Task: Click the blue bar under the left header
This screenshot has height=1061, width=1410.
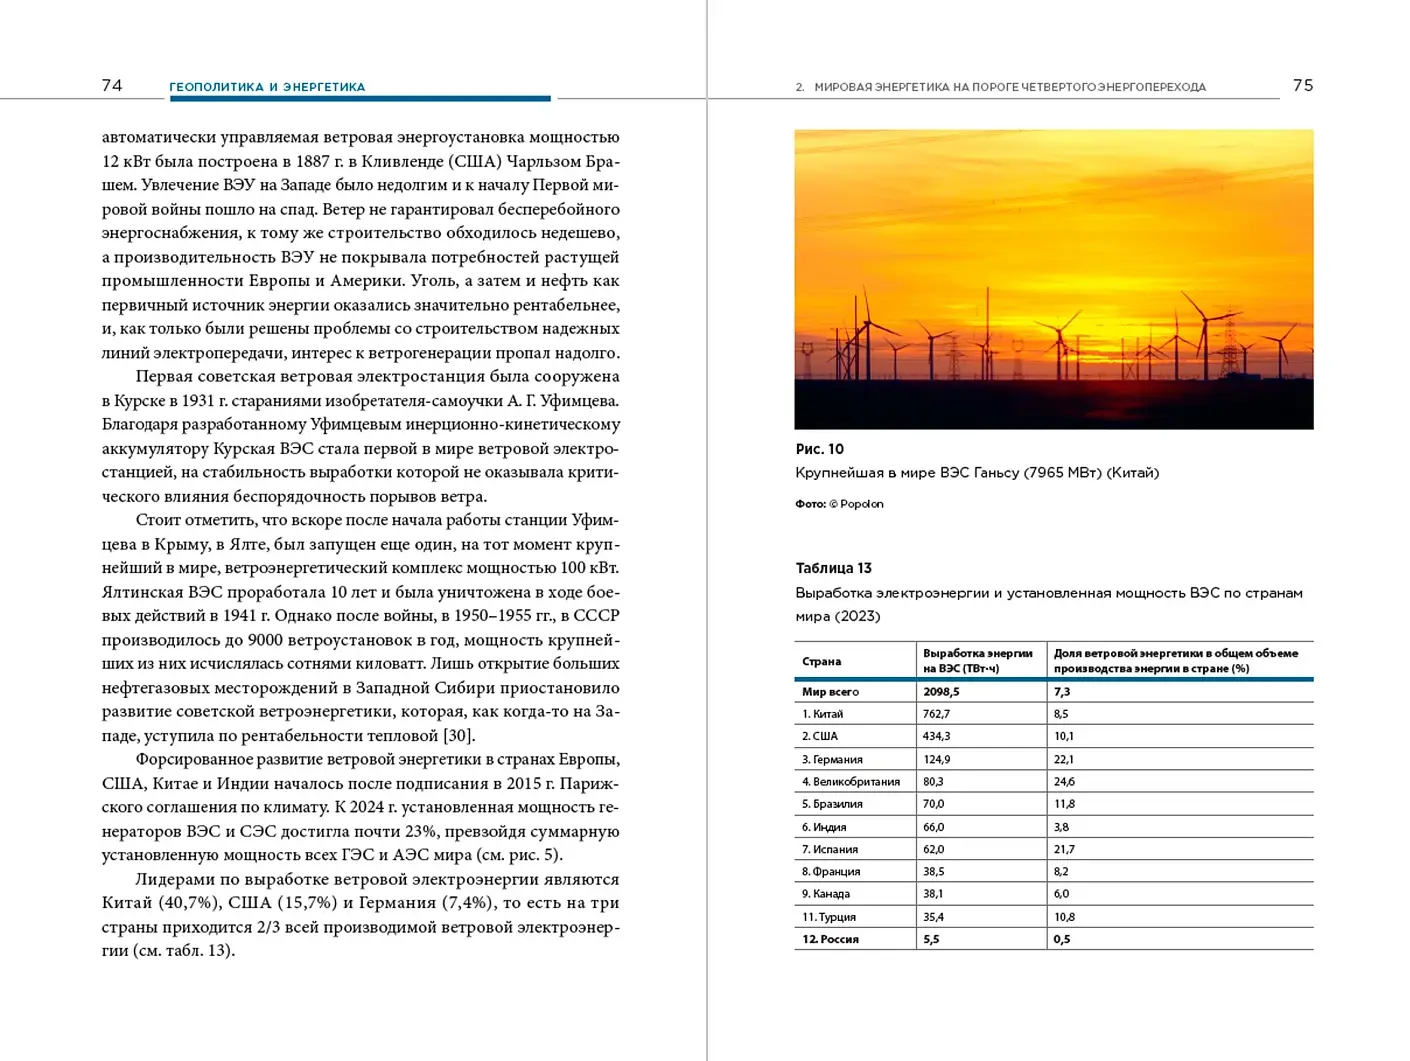Action: click(x=360, y=99)
